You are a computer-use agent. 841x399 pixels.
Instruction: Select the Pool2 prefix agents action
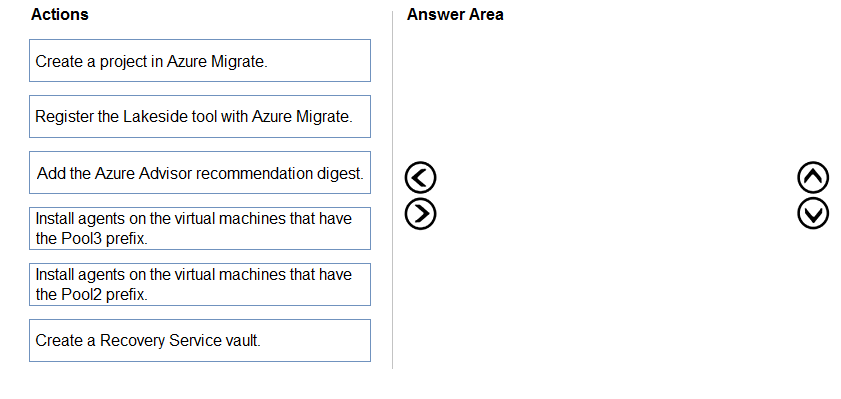200,284
